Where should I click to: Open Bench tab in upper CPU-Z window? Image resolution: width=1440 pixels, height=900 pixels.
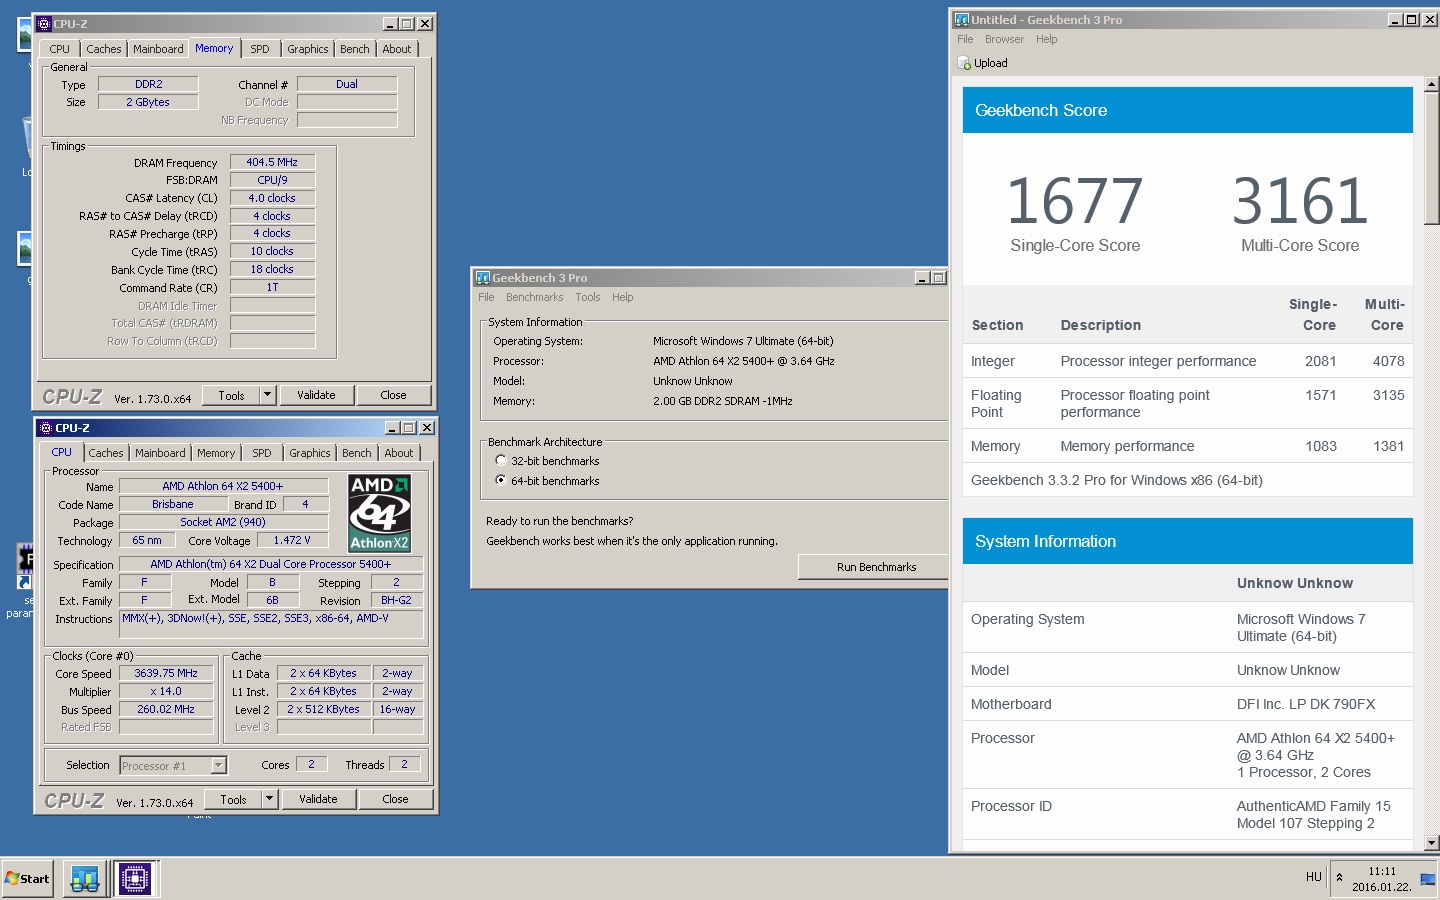355,49
